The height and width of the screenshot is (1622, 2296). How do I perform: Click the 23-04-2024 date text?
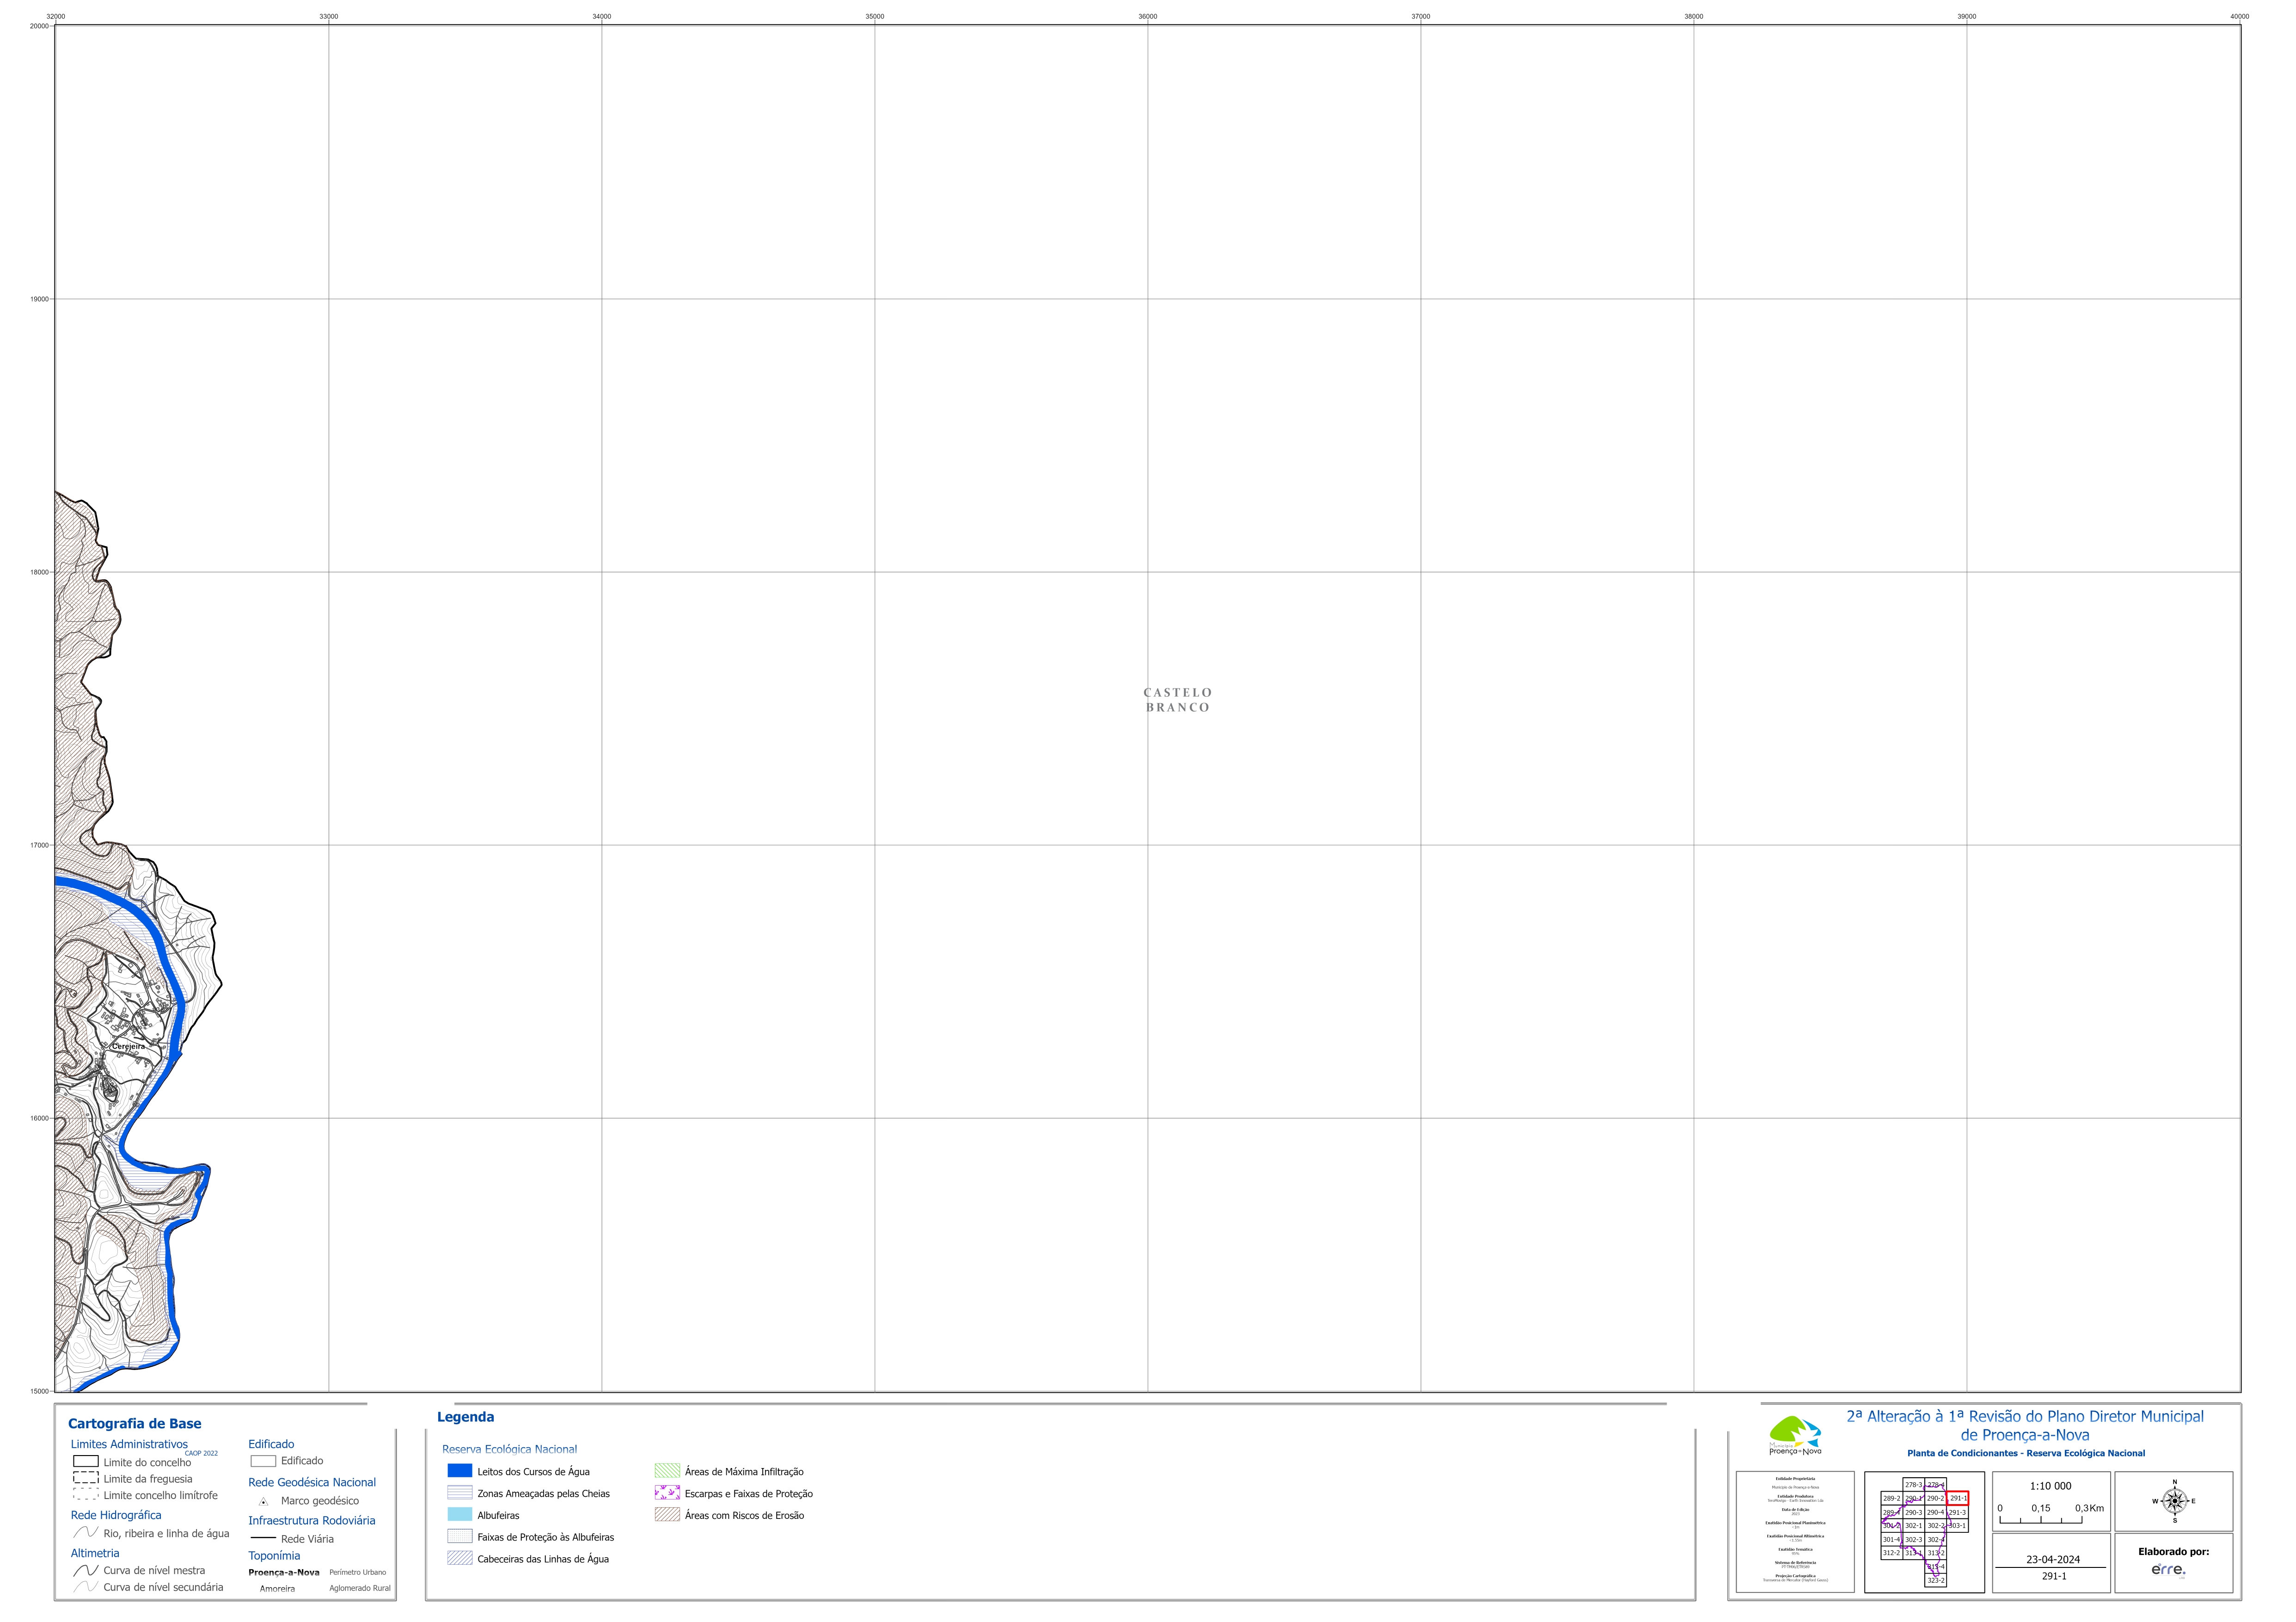point(2053,1559)
